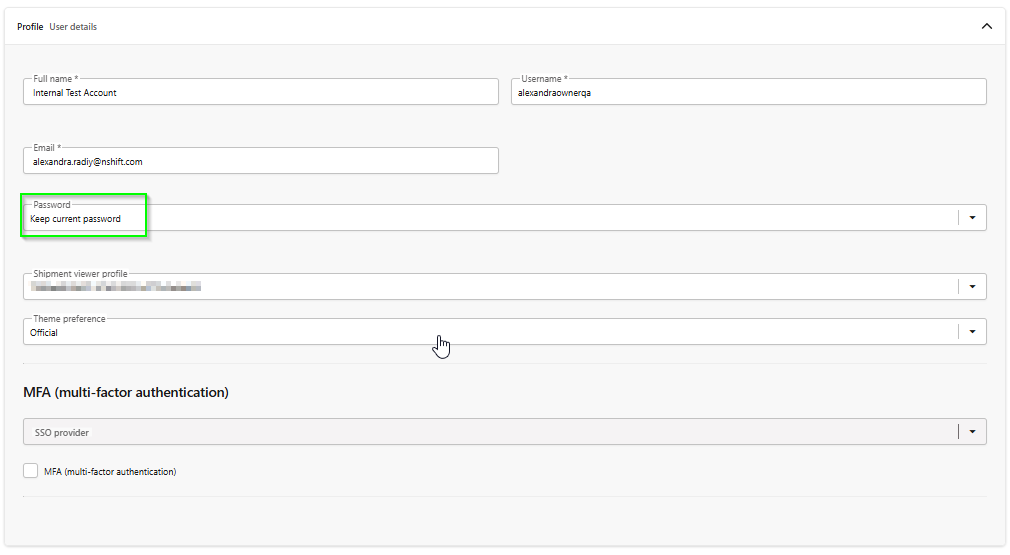1010x555 pixels.
Task: Open the Password dropdown arrow
Action: click(x=972, y=218)
